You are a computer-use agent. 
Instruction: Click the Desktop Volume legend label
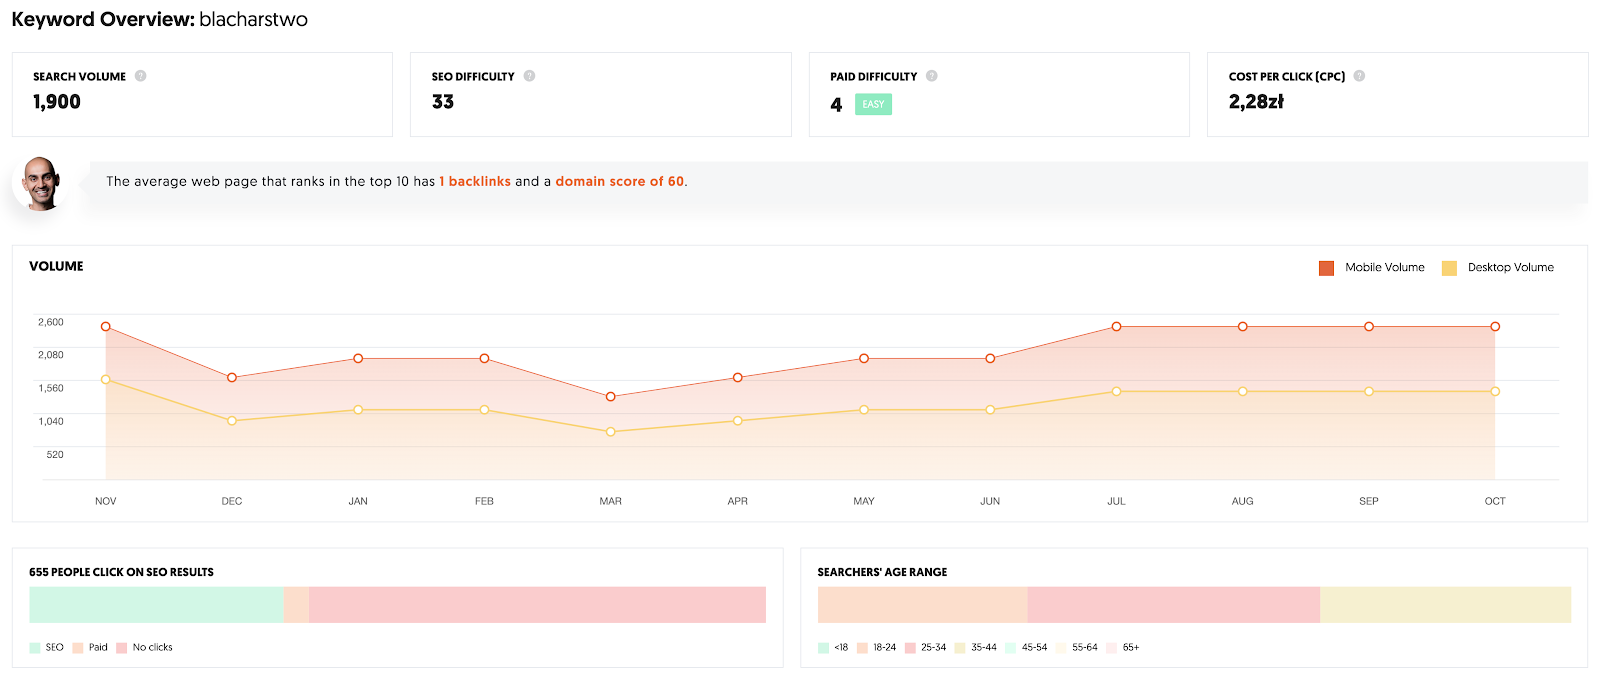[1510, 268]
